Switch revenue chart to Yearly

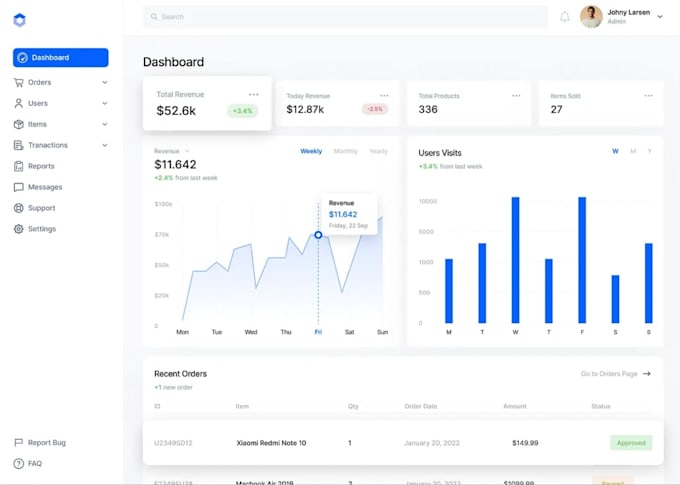pyautogui.click(x=379, y=151)
